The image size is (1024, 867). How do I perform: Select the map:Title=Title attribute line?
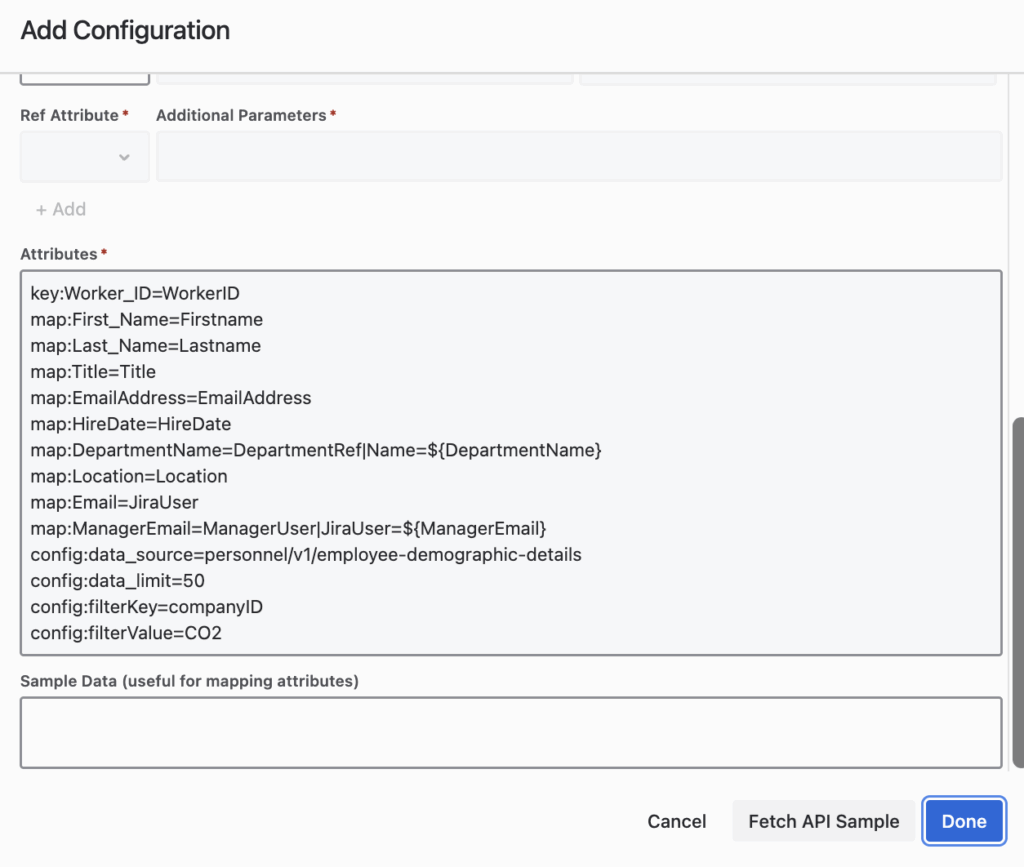93,372
